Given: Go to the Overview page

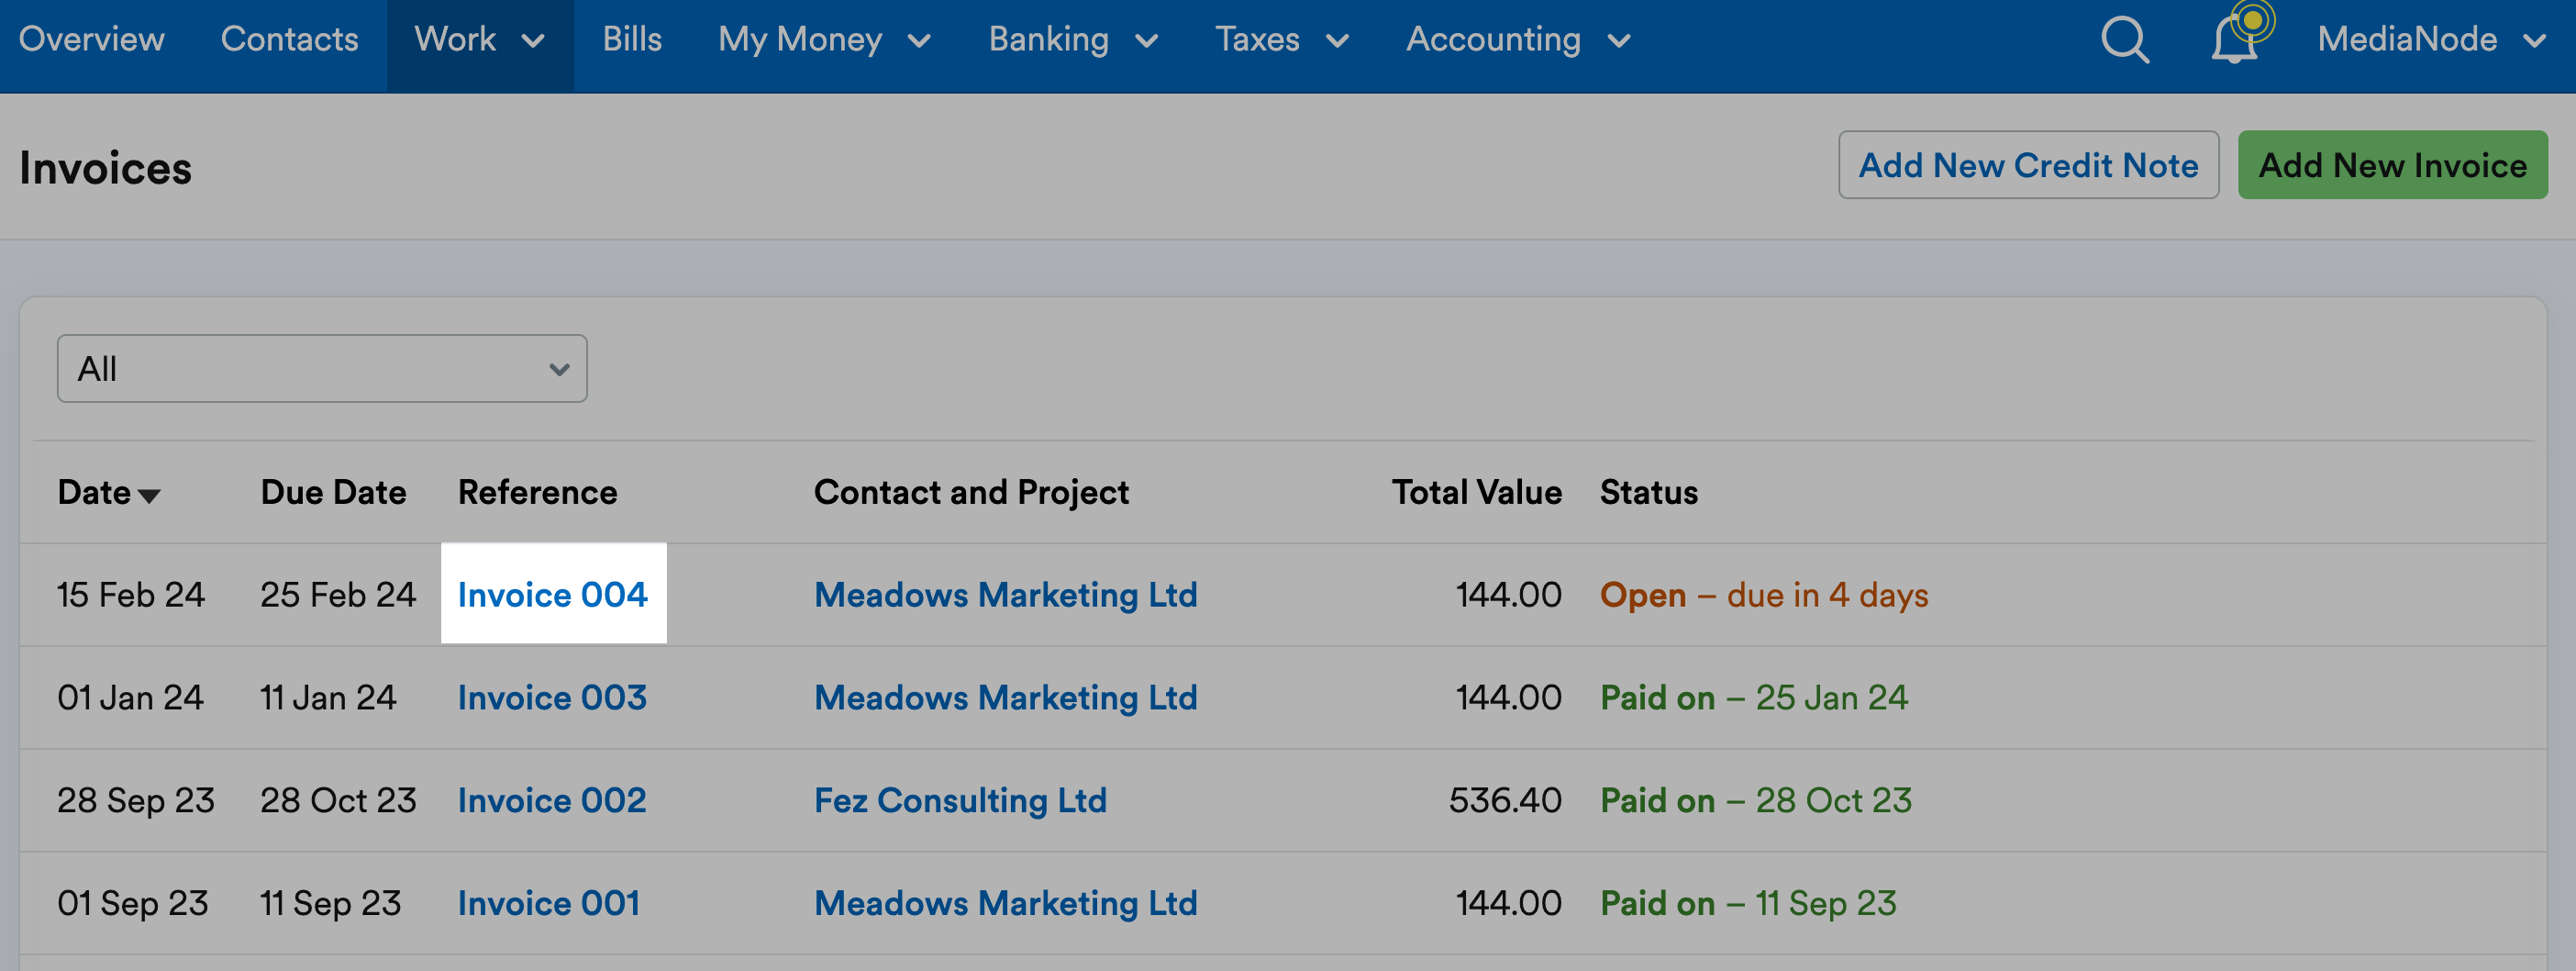Looking at the screenshot, I should (91, 39).
